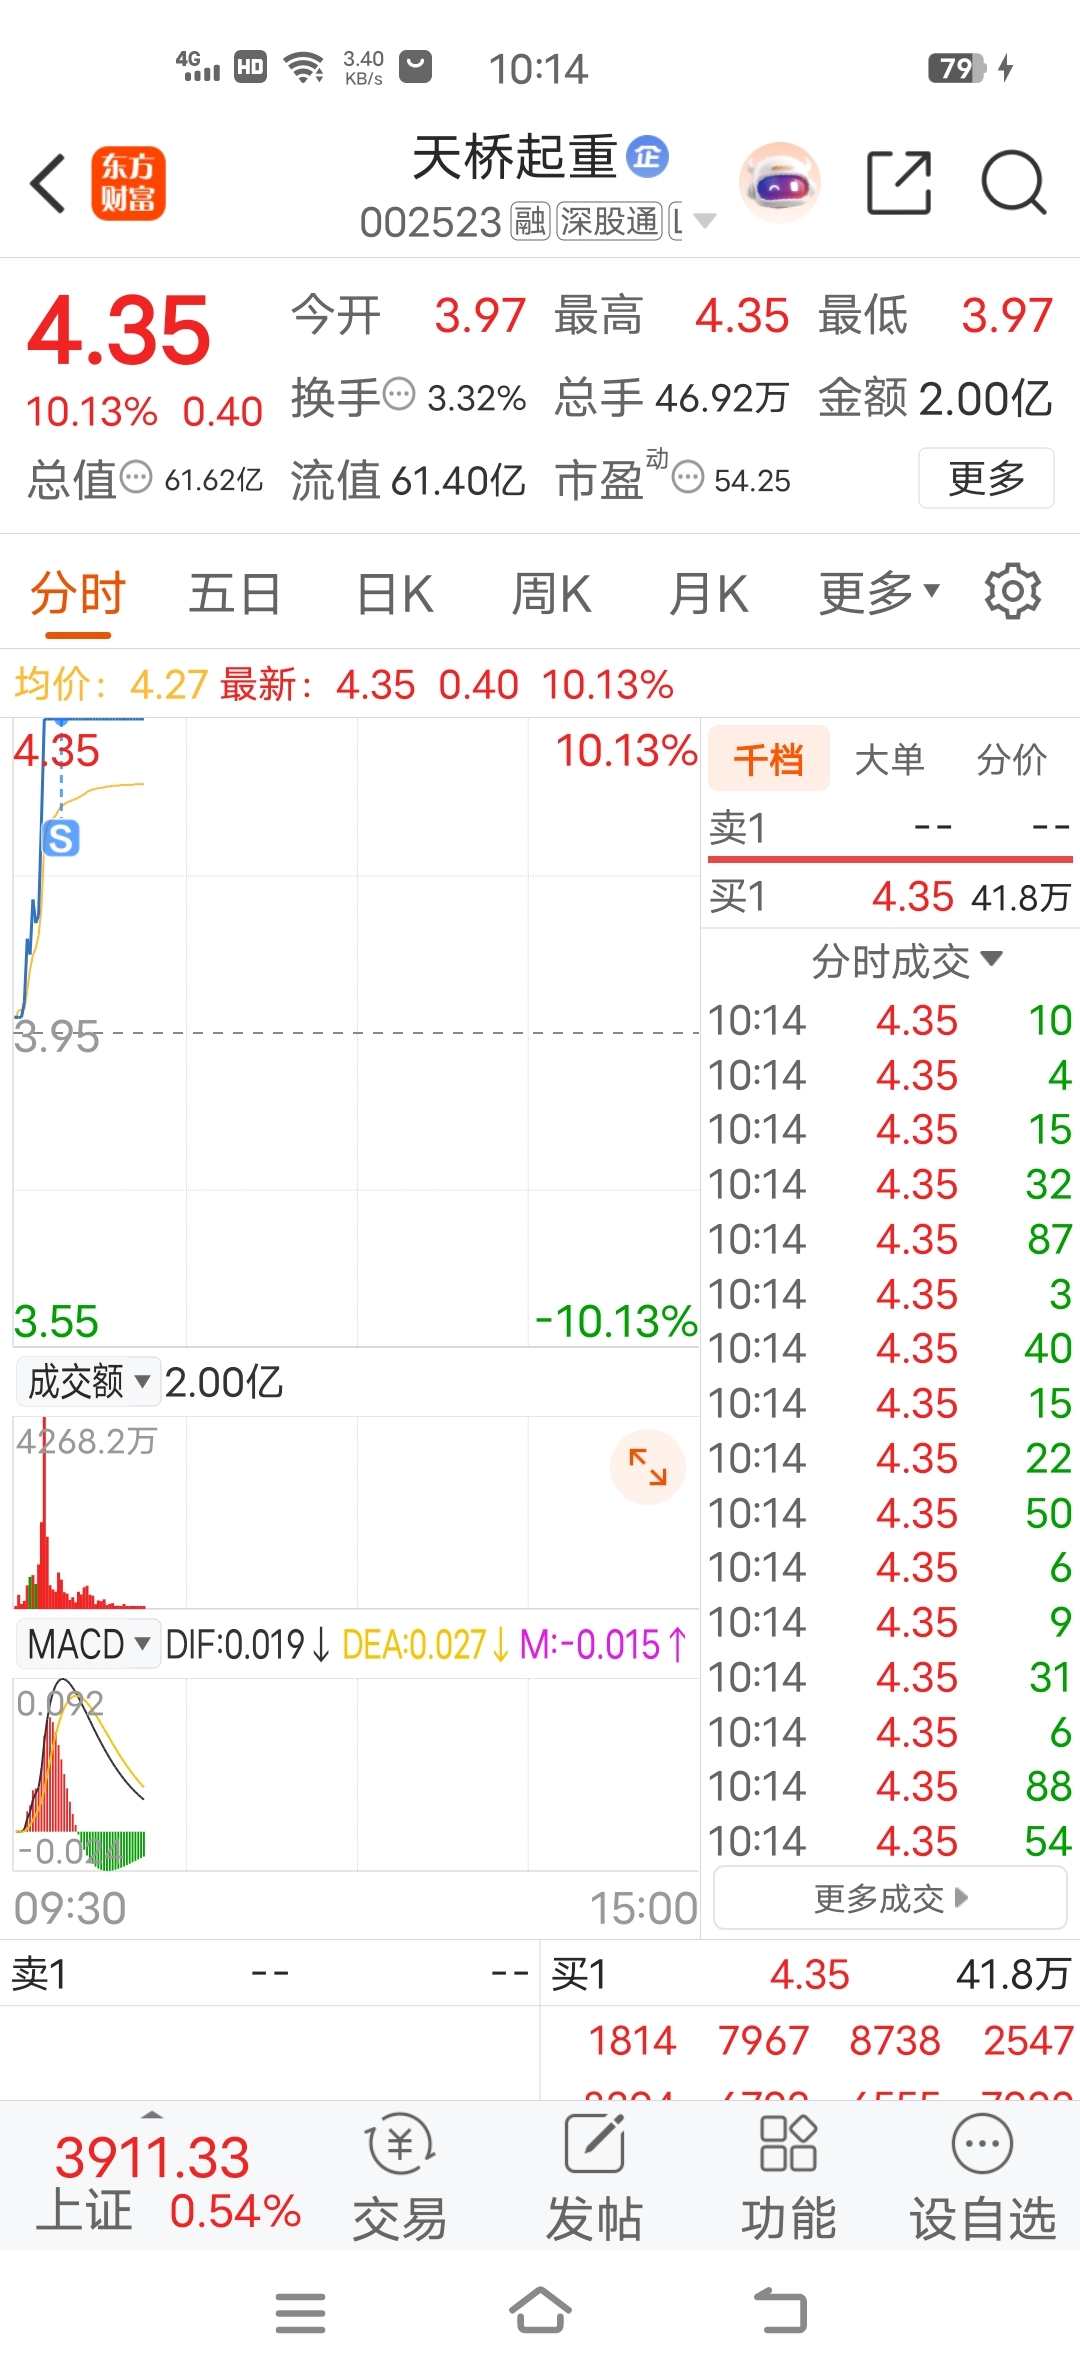Image resolution: width=1080 pixels, height=2376 pixels.
Task: Tap the turnover volume bar chart
Action: click(356, 1512)
